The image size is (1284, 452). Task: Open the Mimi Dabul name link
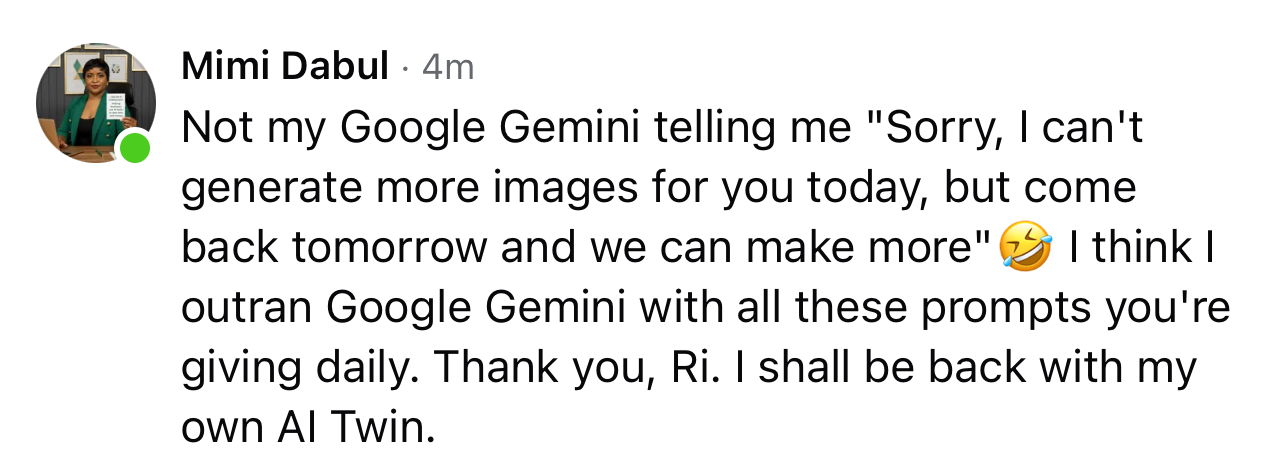285,67
